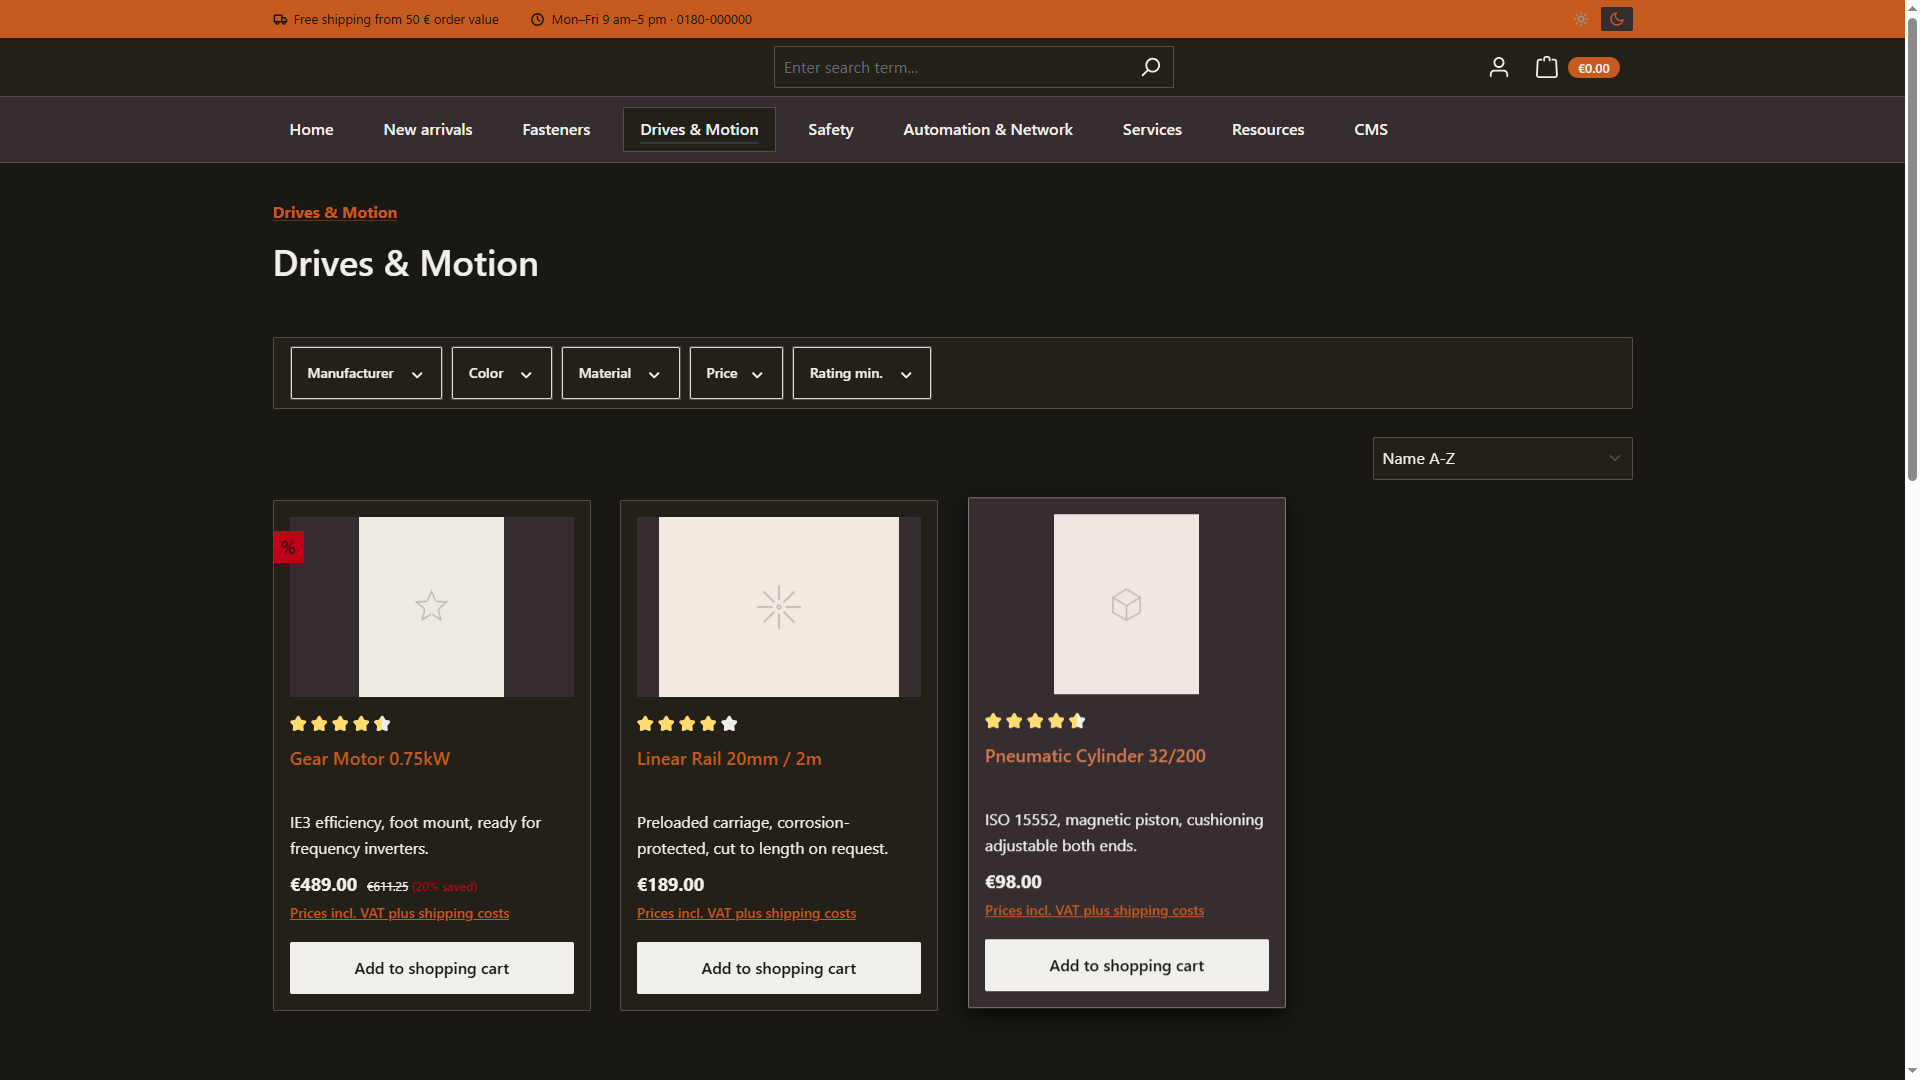
Task: Switch to light theme sun icon
Action: (1580, 19)
